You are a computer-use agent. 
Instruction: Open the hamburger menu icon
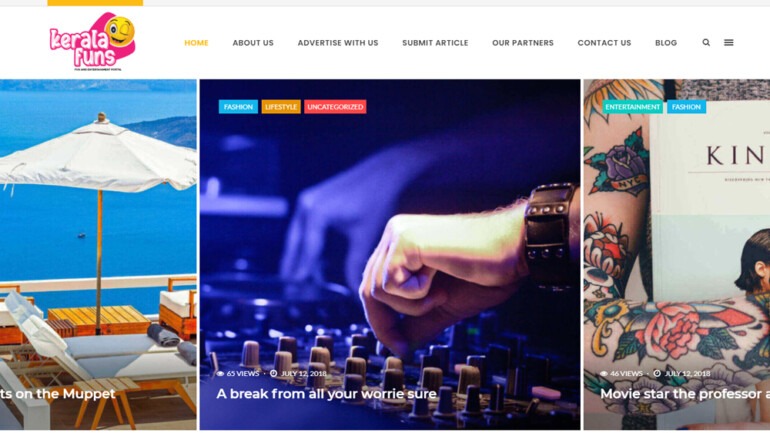pos(729,43)
